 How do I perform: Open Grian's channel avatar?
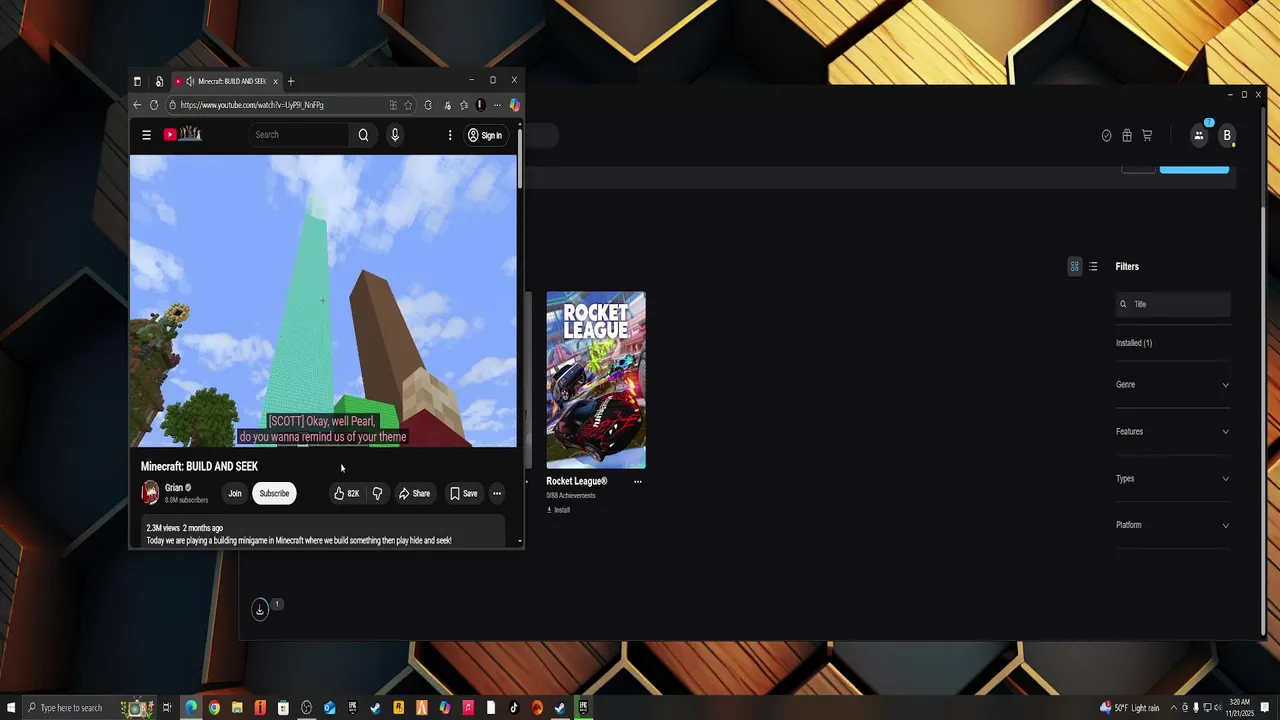[x=150, y=493]
